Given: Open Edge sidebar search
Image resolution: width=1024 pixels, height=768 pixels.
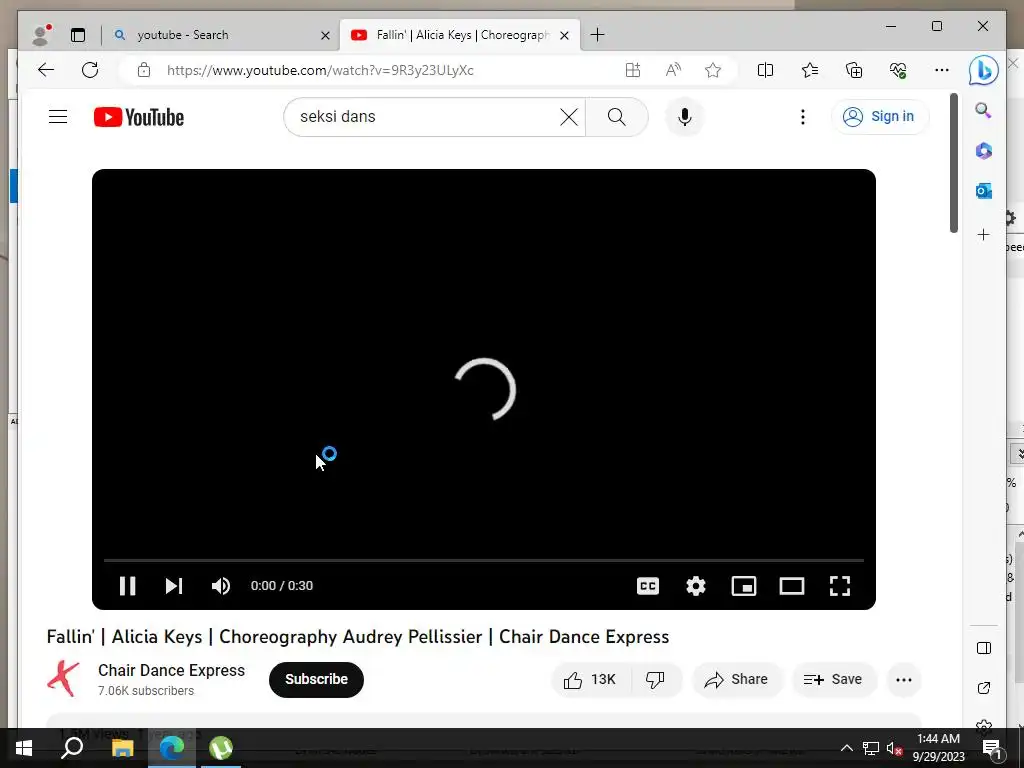Looking at the screenshot, I should coord(984,110).
